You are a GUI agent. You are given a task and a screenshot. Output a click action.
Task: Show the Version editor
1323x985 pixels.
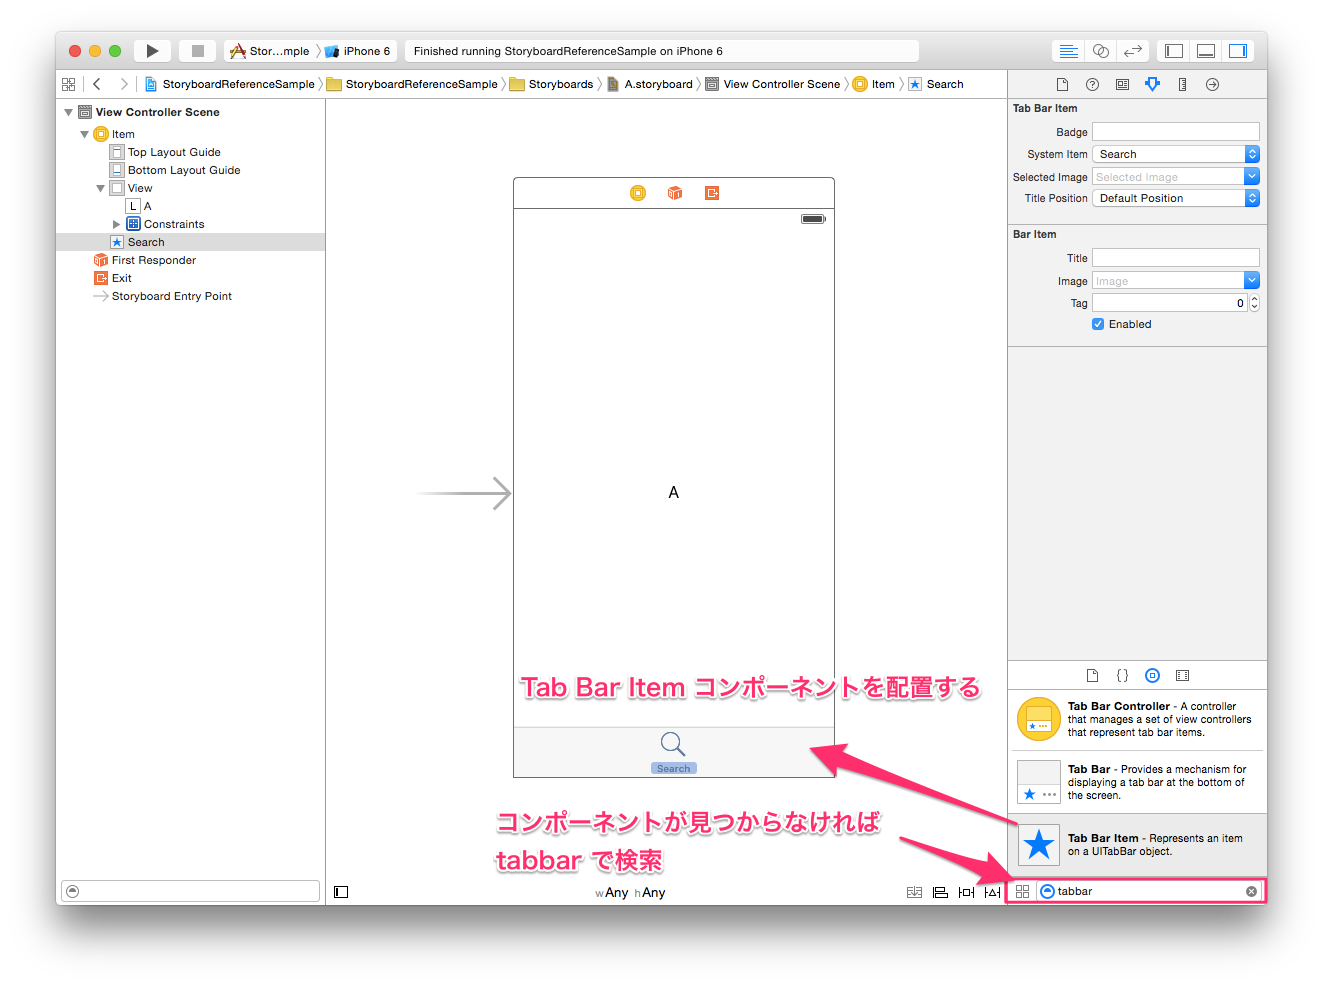(x=1132, y=51)
